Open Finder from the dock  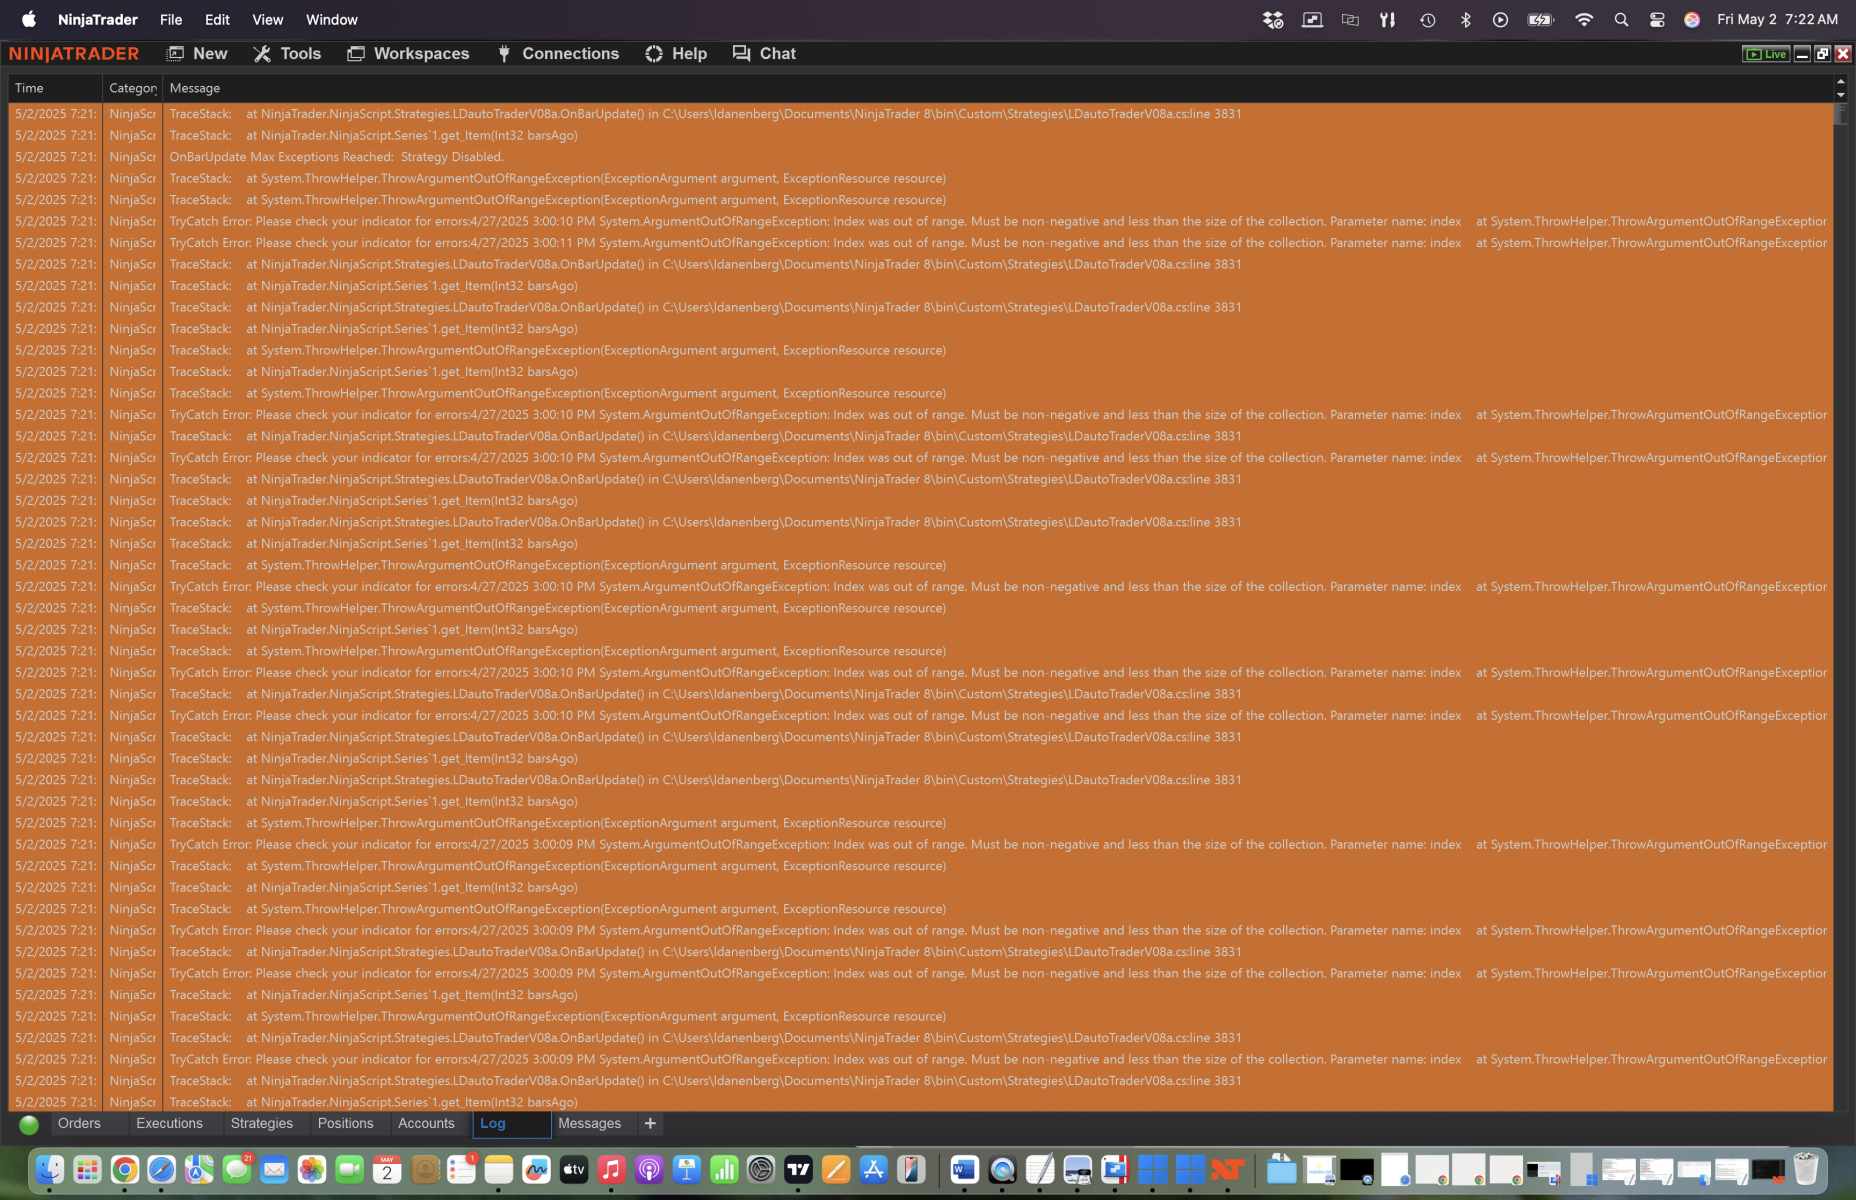tap(49, 1169)
